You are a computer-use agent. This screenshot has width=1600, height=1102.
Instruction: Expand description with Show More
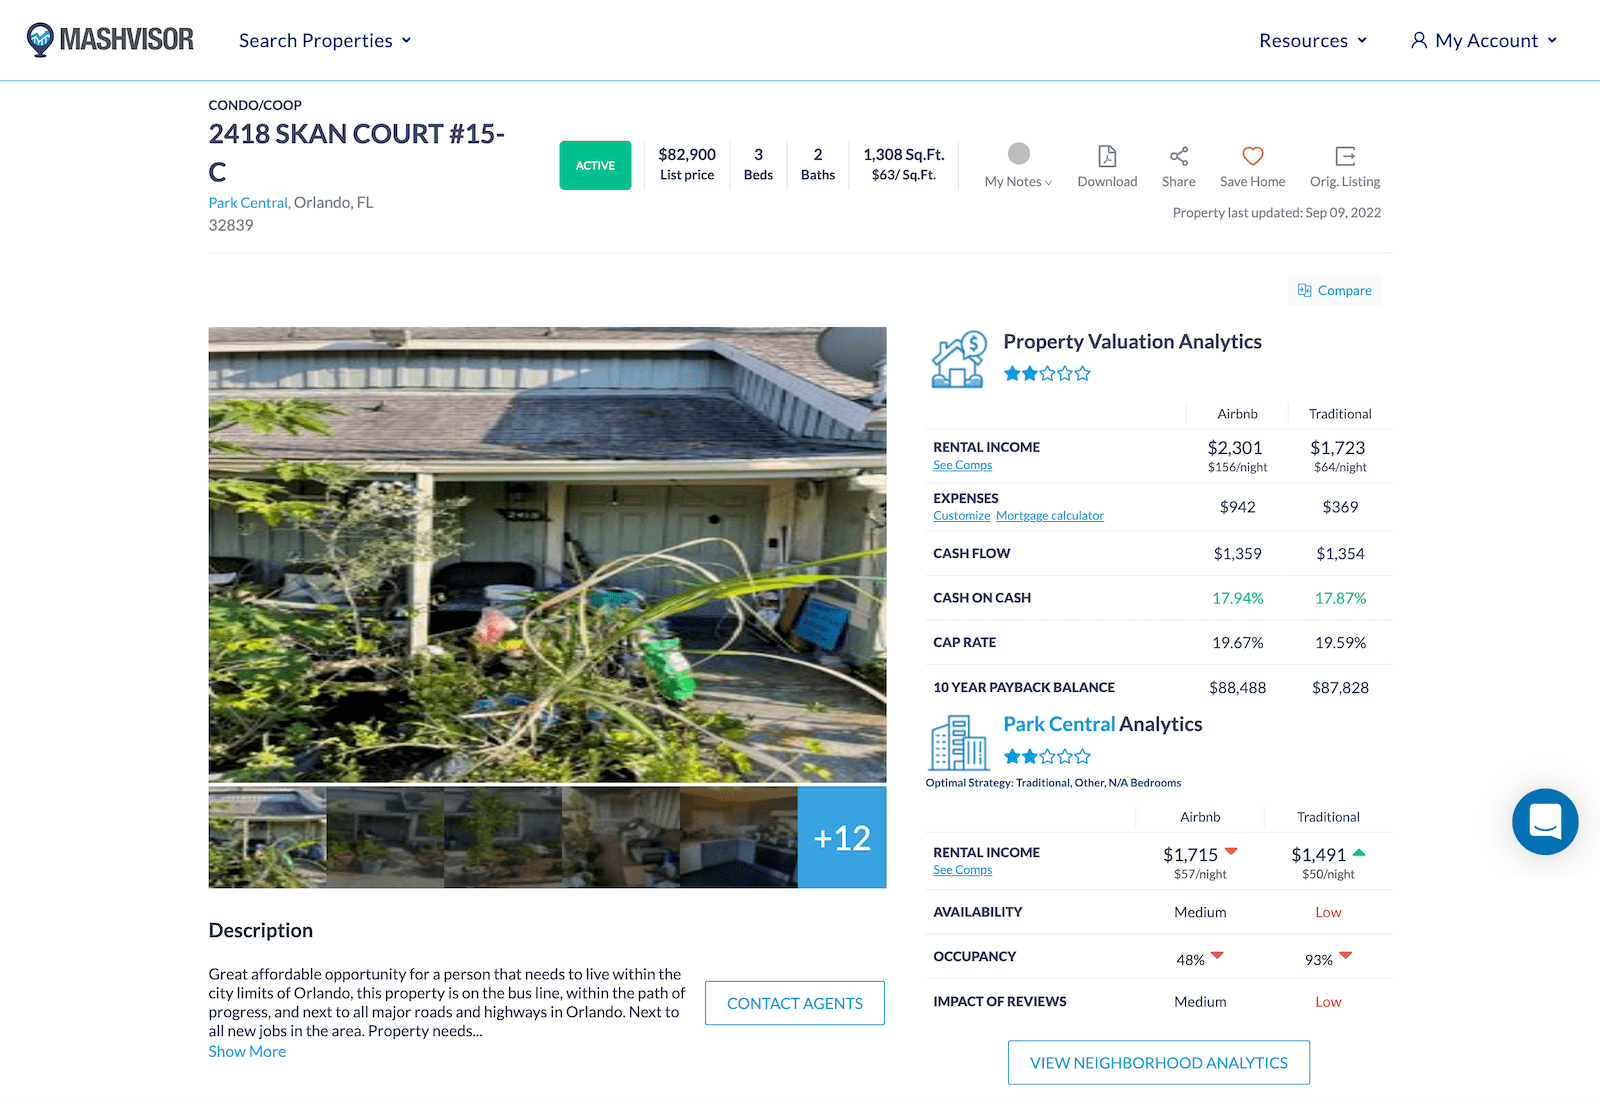coord(247,1052)
